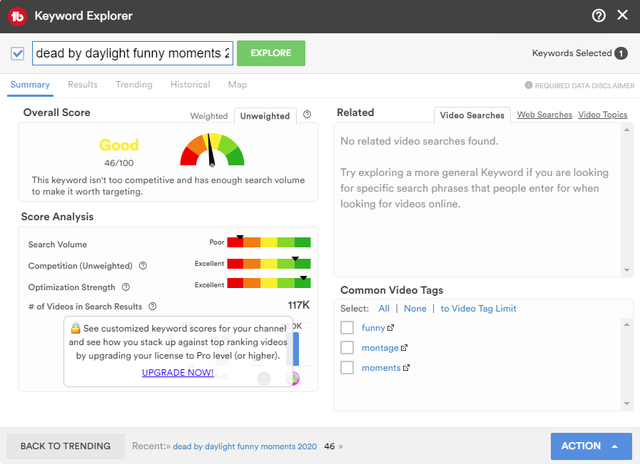Screen dimensions: 640x464
Task: Focus the keyword search input field
Action: [133, 53]
